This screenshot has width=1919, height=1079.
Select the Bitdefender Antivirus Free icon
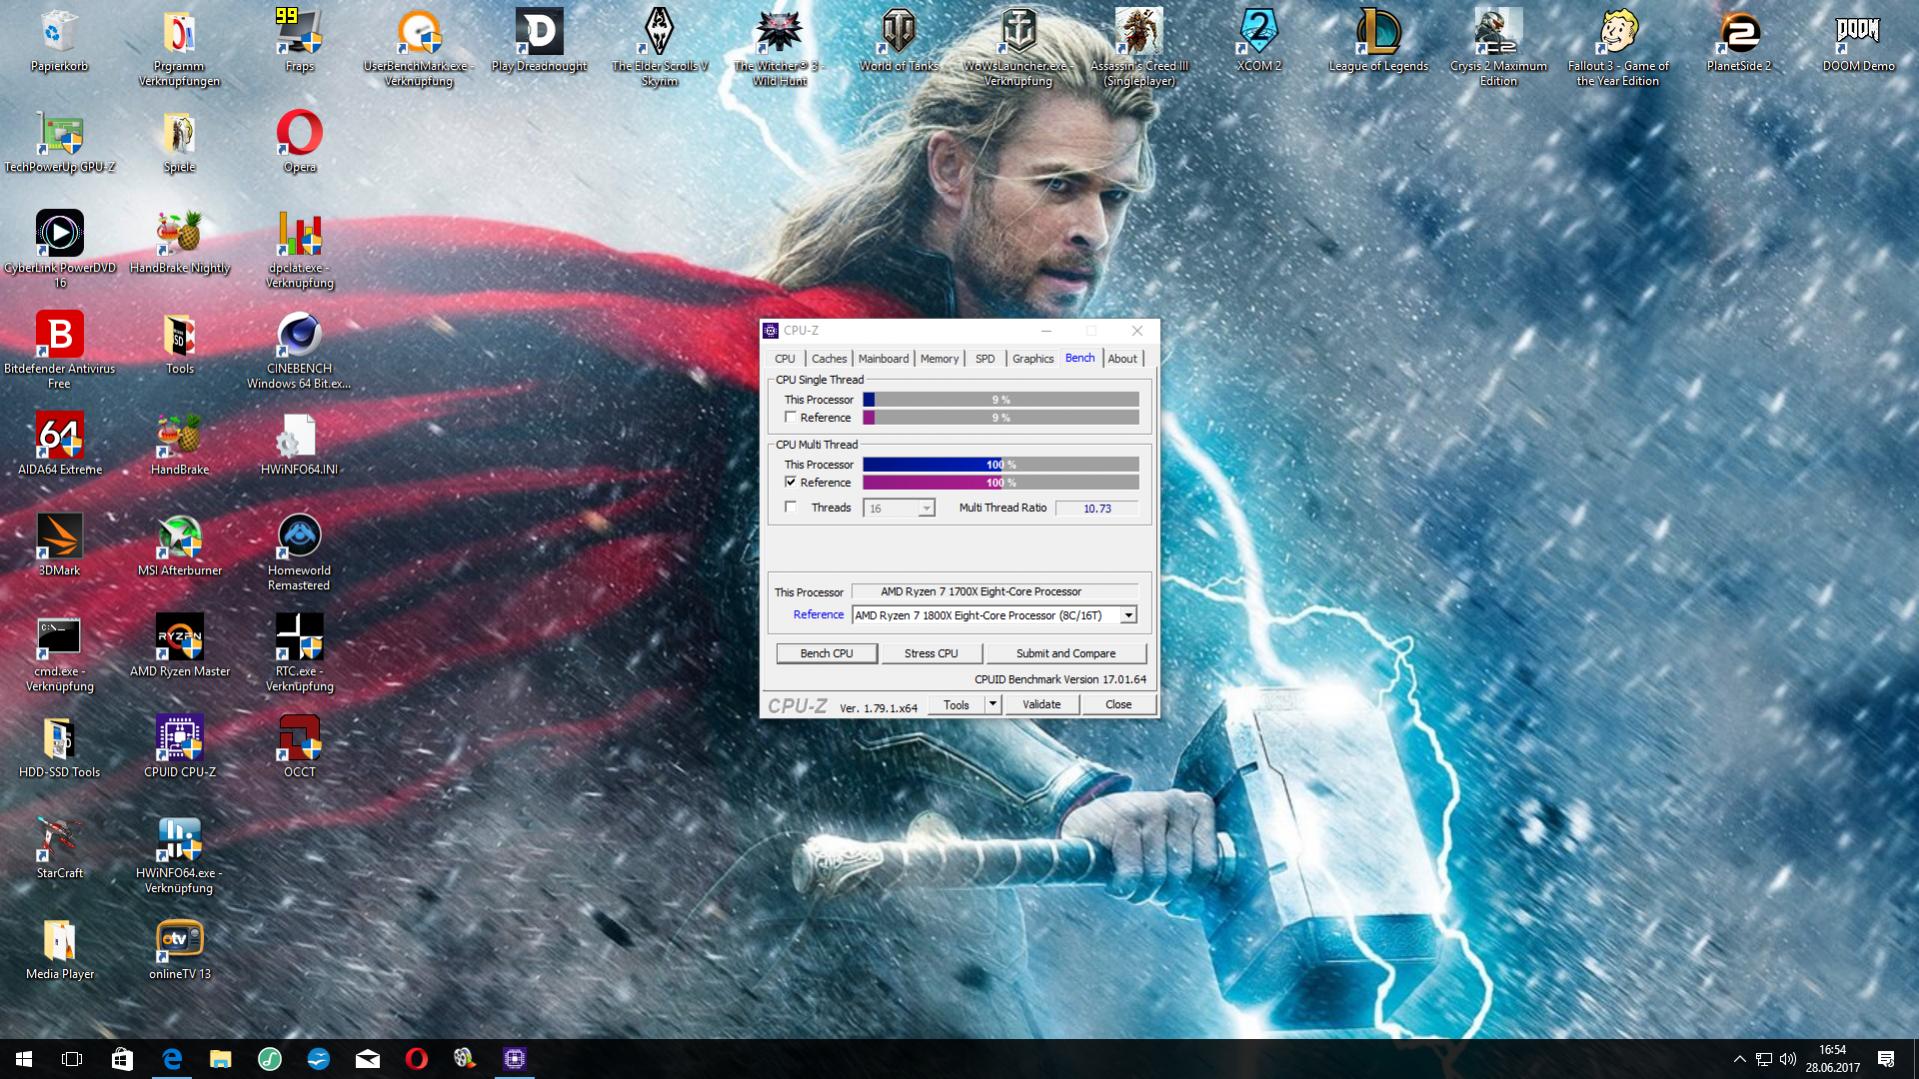pyautogui.click(x=59, y=350)
